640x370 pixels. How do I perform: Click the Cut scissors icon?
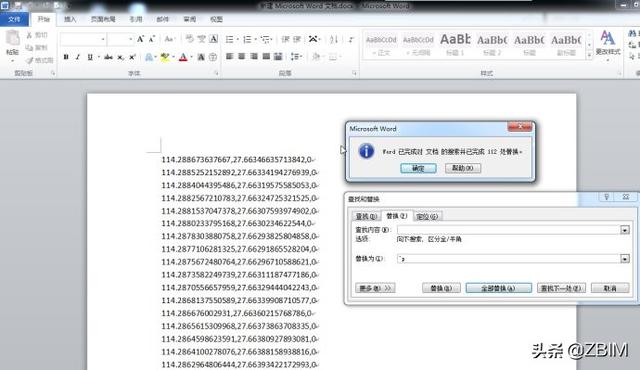(29, 35)
